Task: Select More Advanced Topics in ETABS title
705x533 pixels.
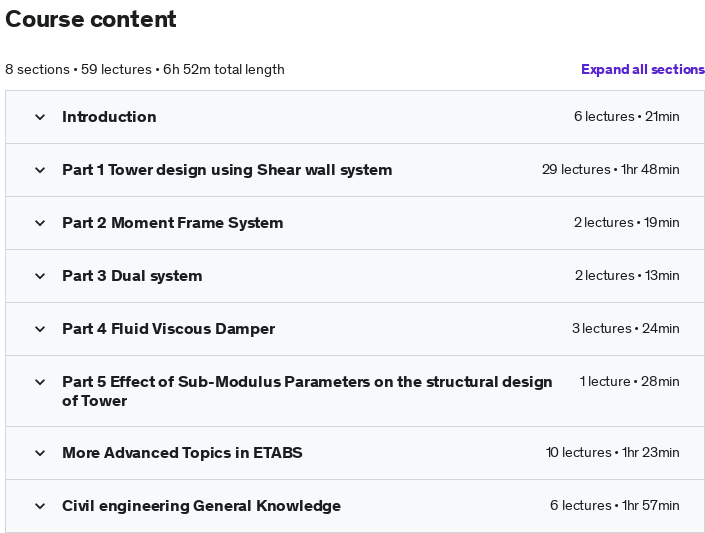Action: (182, 453)
